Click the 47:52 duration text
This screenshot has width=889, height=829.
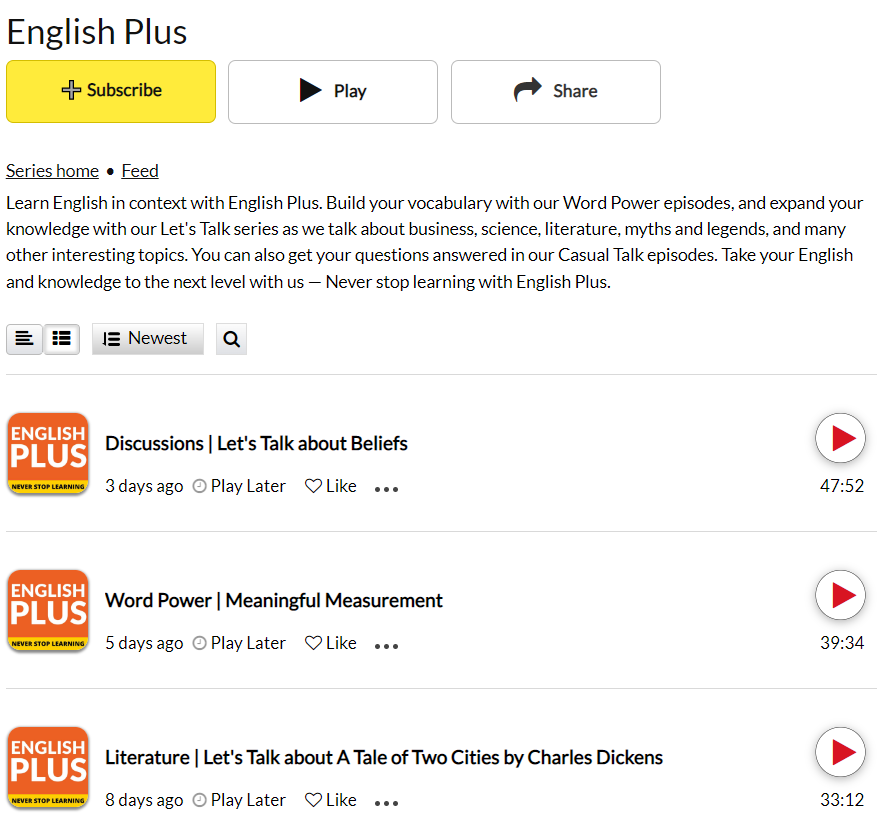coord(842,486)
